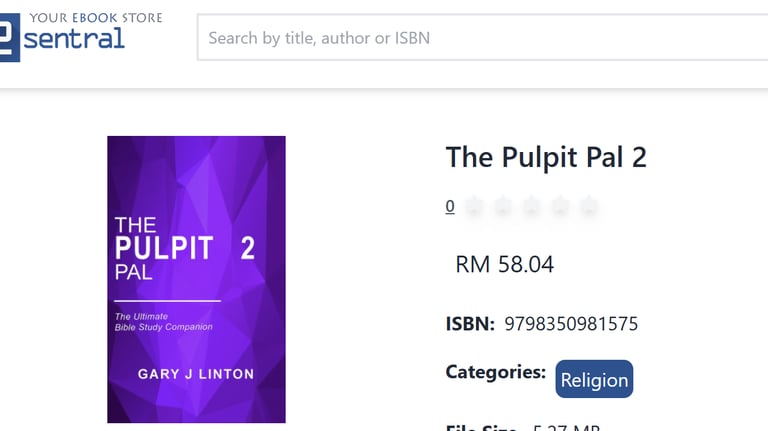The height and width of the screenshot is (431, 768).
Task: Click the first rating star
Action: [x=475, y=207]
